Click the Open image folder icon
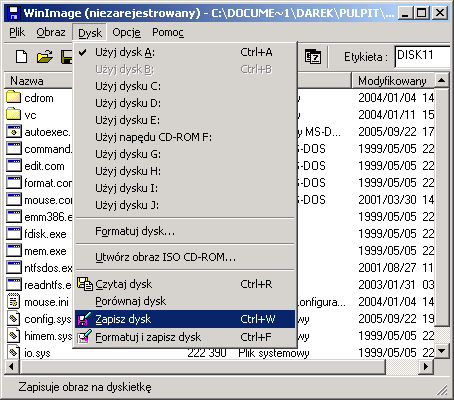This screenshot has height=400, width=454. click(x=45, y=57)
